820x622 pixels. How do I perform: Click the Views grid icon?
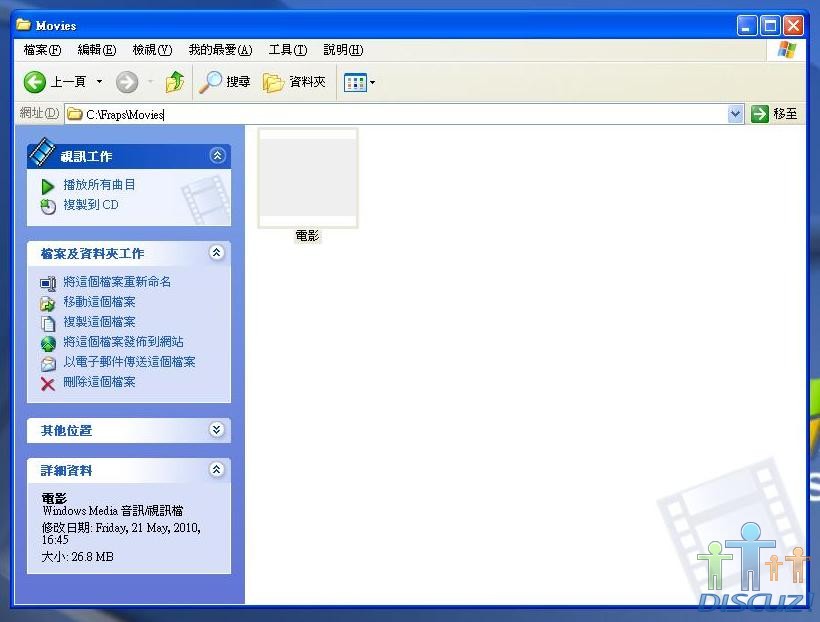pyautogui.click(x=354, y=83)
